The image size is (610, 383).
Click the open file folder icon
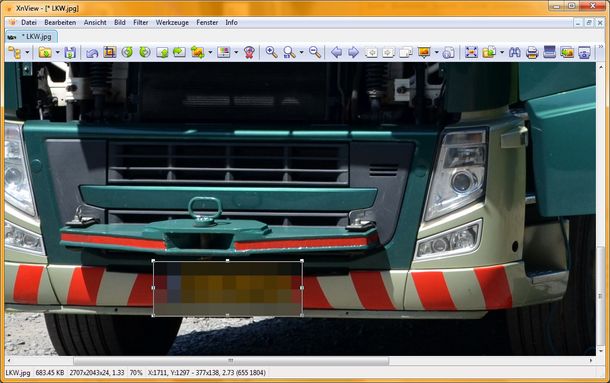click(x=45, y=52)
